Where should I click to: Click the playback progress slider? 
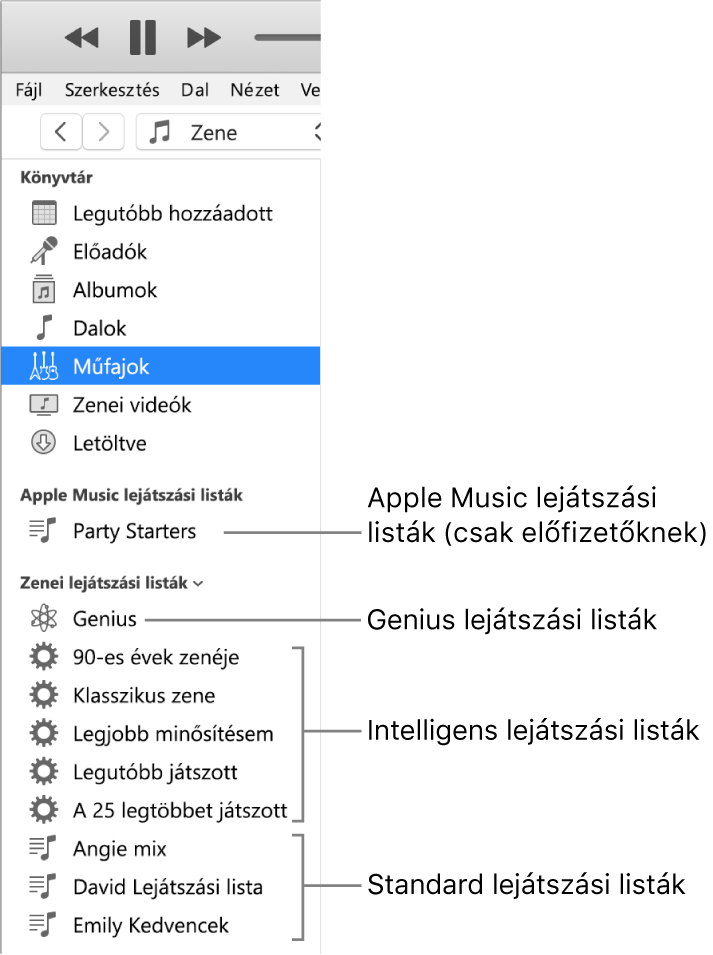click(x=287, y=37)
